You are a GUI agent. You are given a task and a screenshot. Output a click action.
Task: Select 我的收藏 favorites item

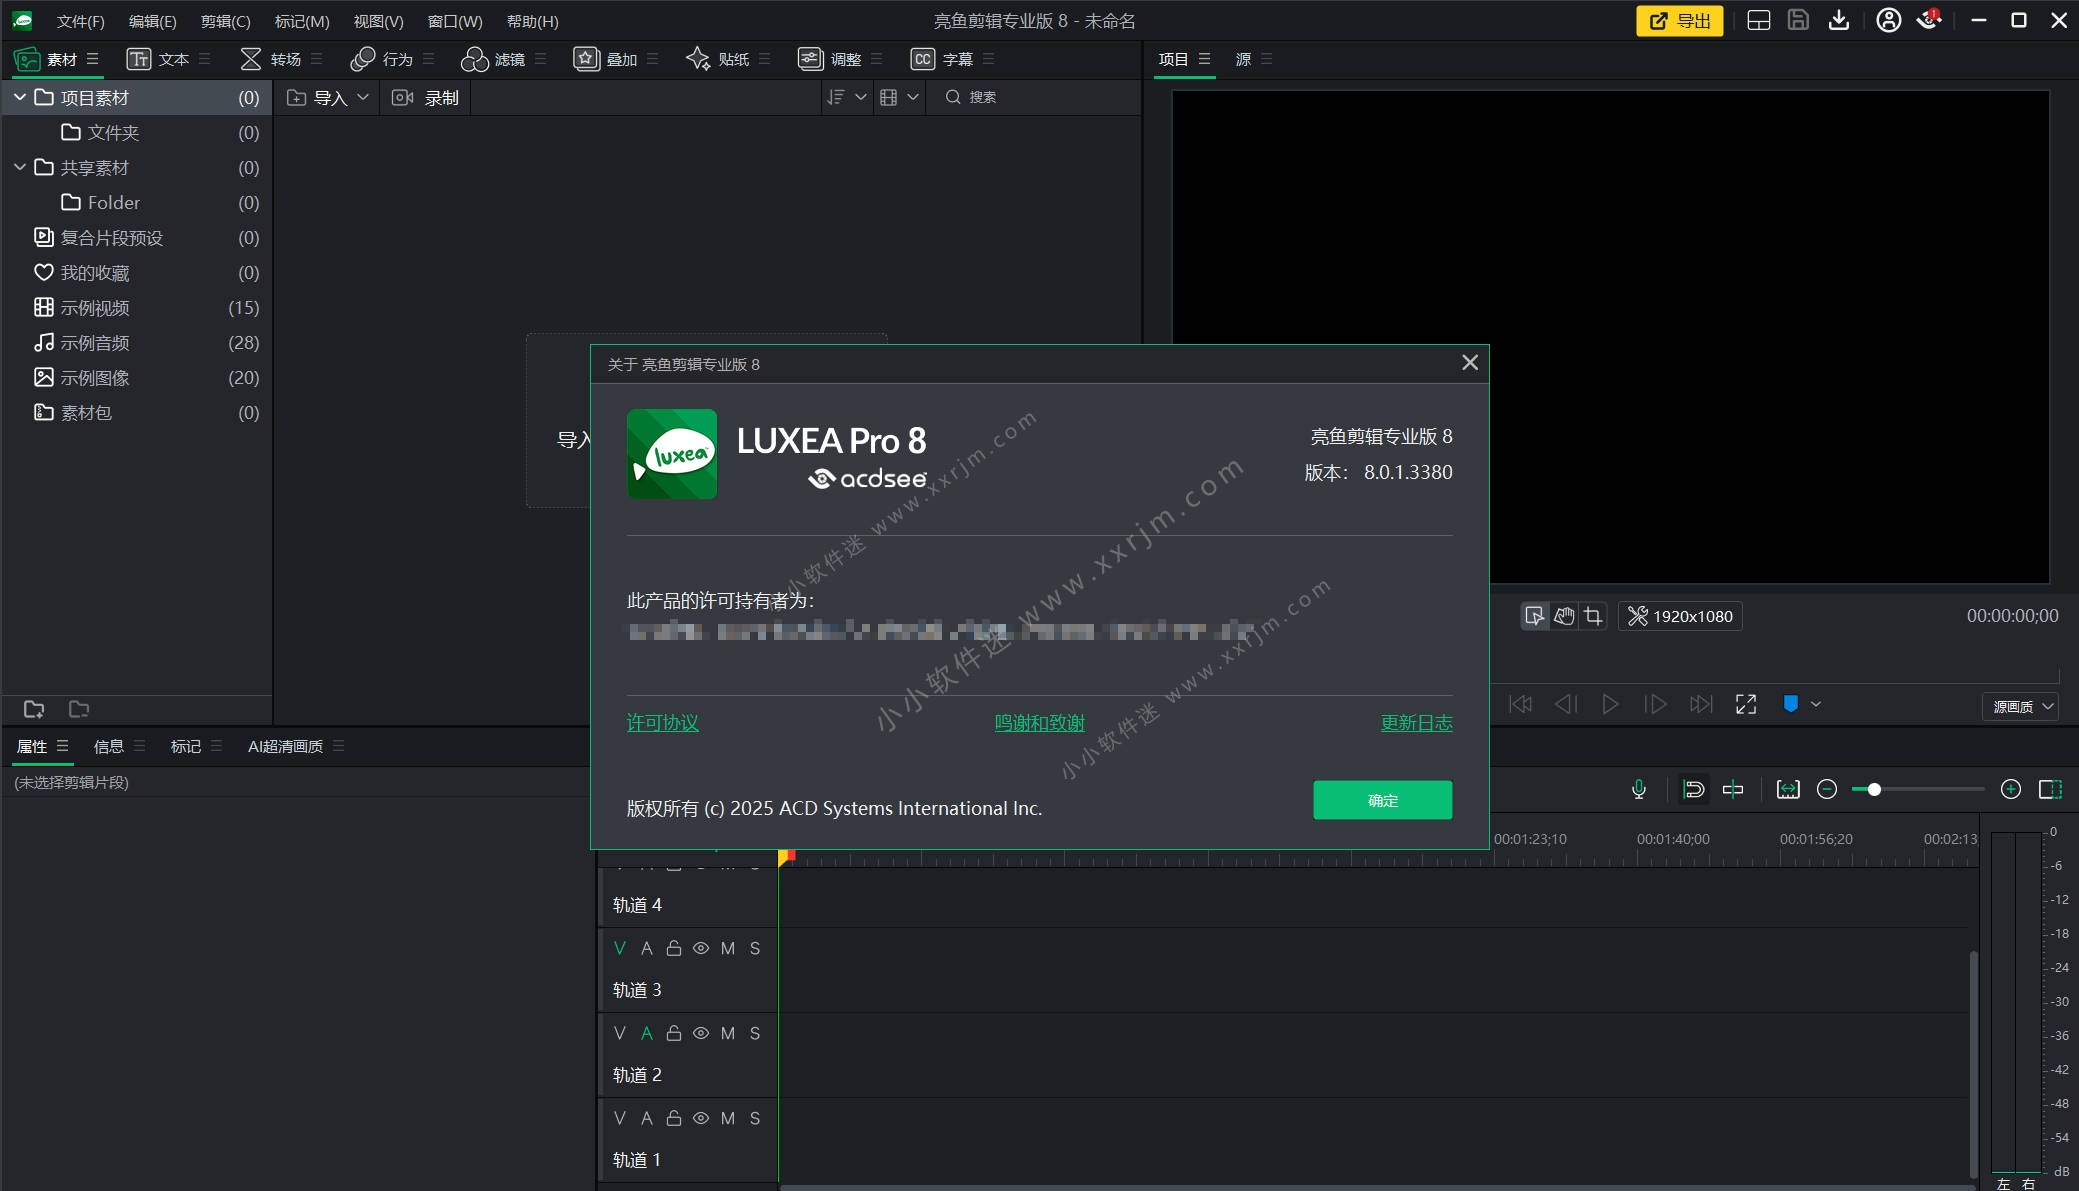point(137,272)
